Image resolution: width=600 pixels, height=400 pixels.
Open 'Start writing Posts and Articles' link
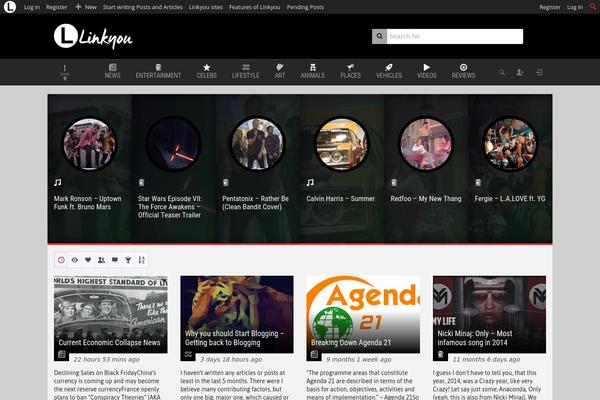[x=143, y=7]
